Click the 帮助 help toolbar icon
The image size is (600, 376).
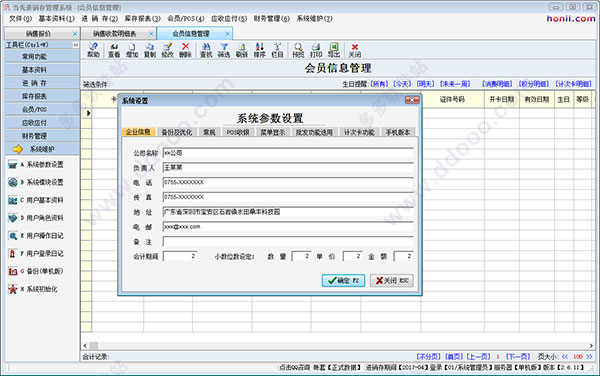[x=93, y=50]
